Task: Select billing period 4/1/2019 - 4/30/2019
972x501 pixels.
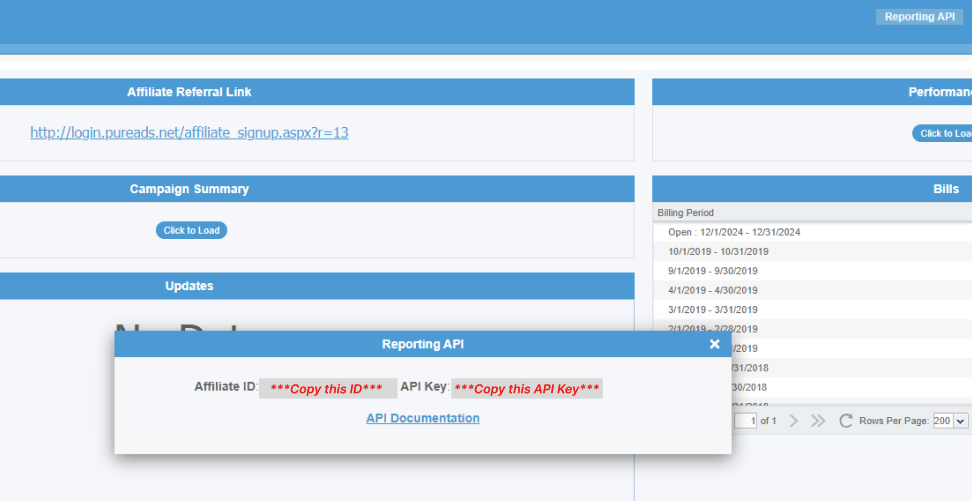Action: point(713,290)
